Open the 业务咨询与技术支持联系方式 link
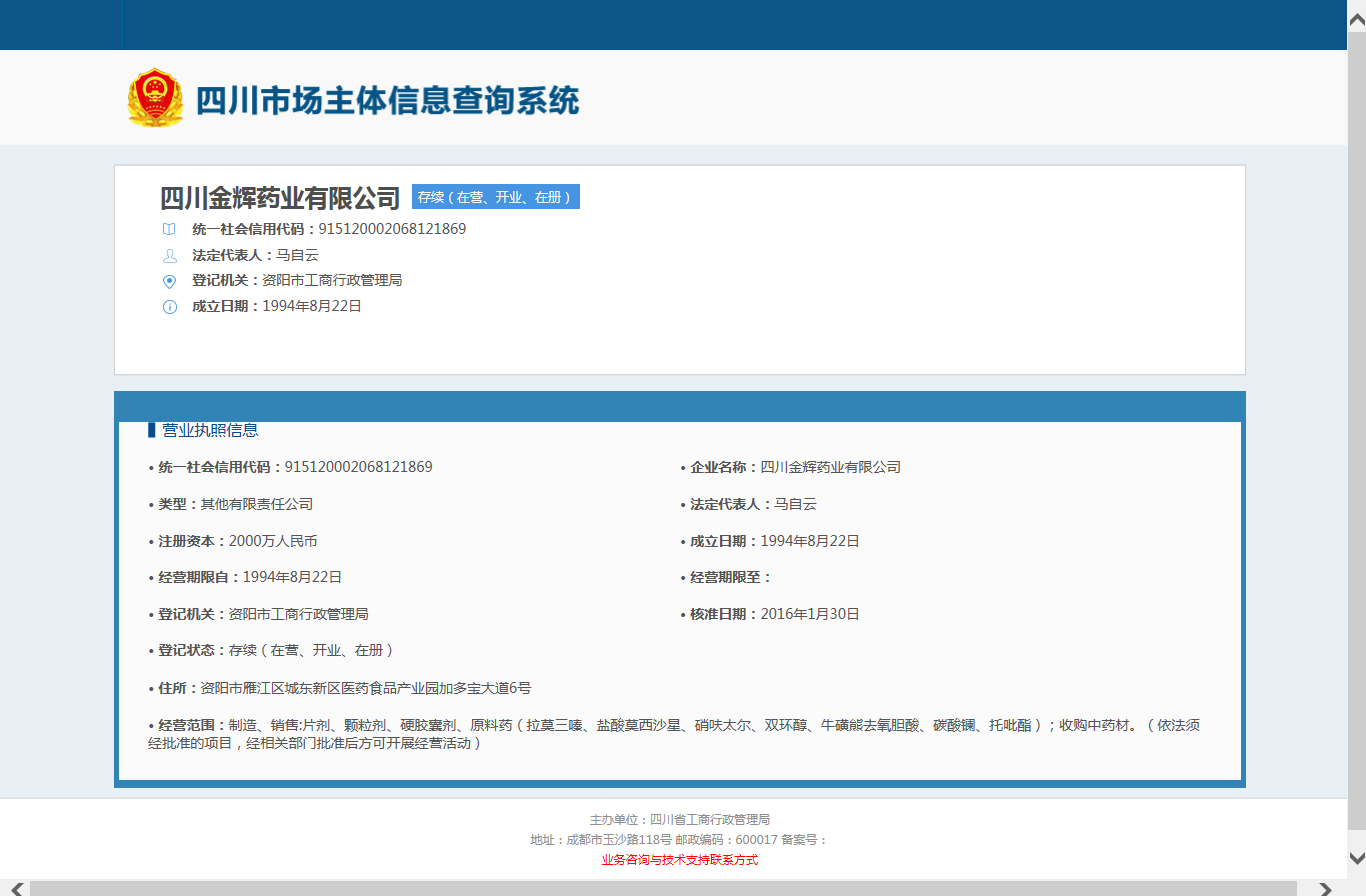 pyautogui.click(x=679, y=860)
